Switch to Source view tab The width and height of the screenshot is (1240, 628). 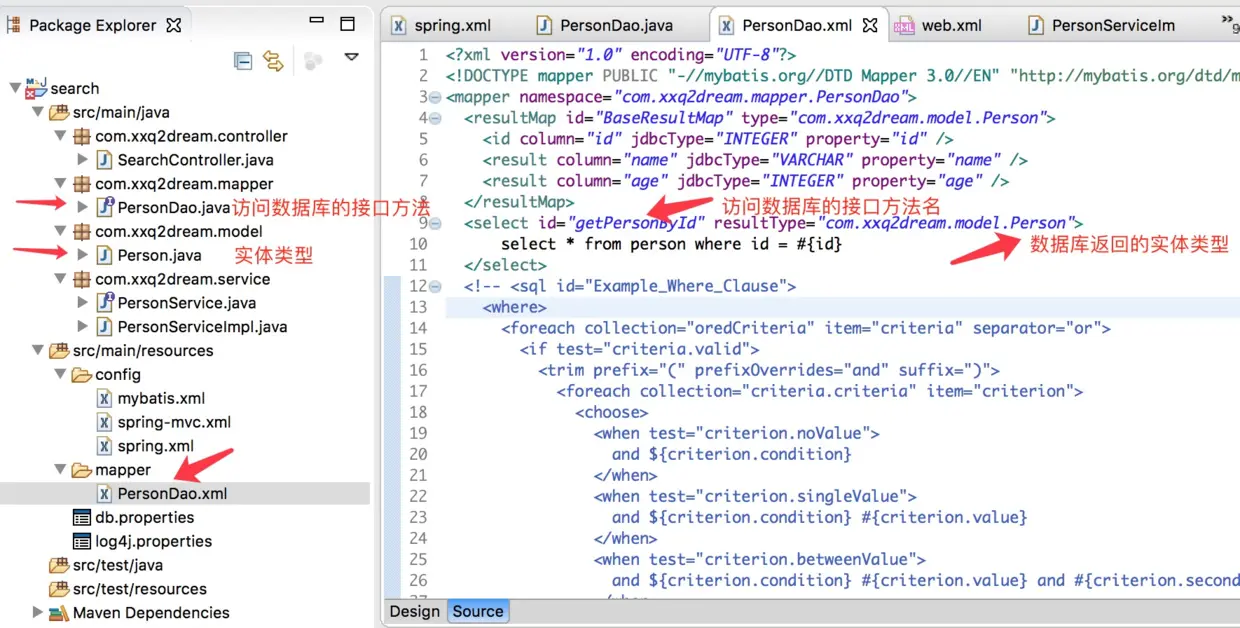[477, 611]
